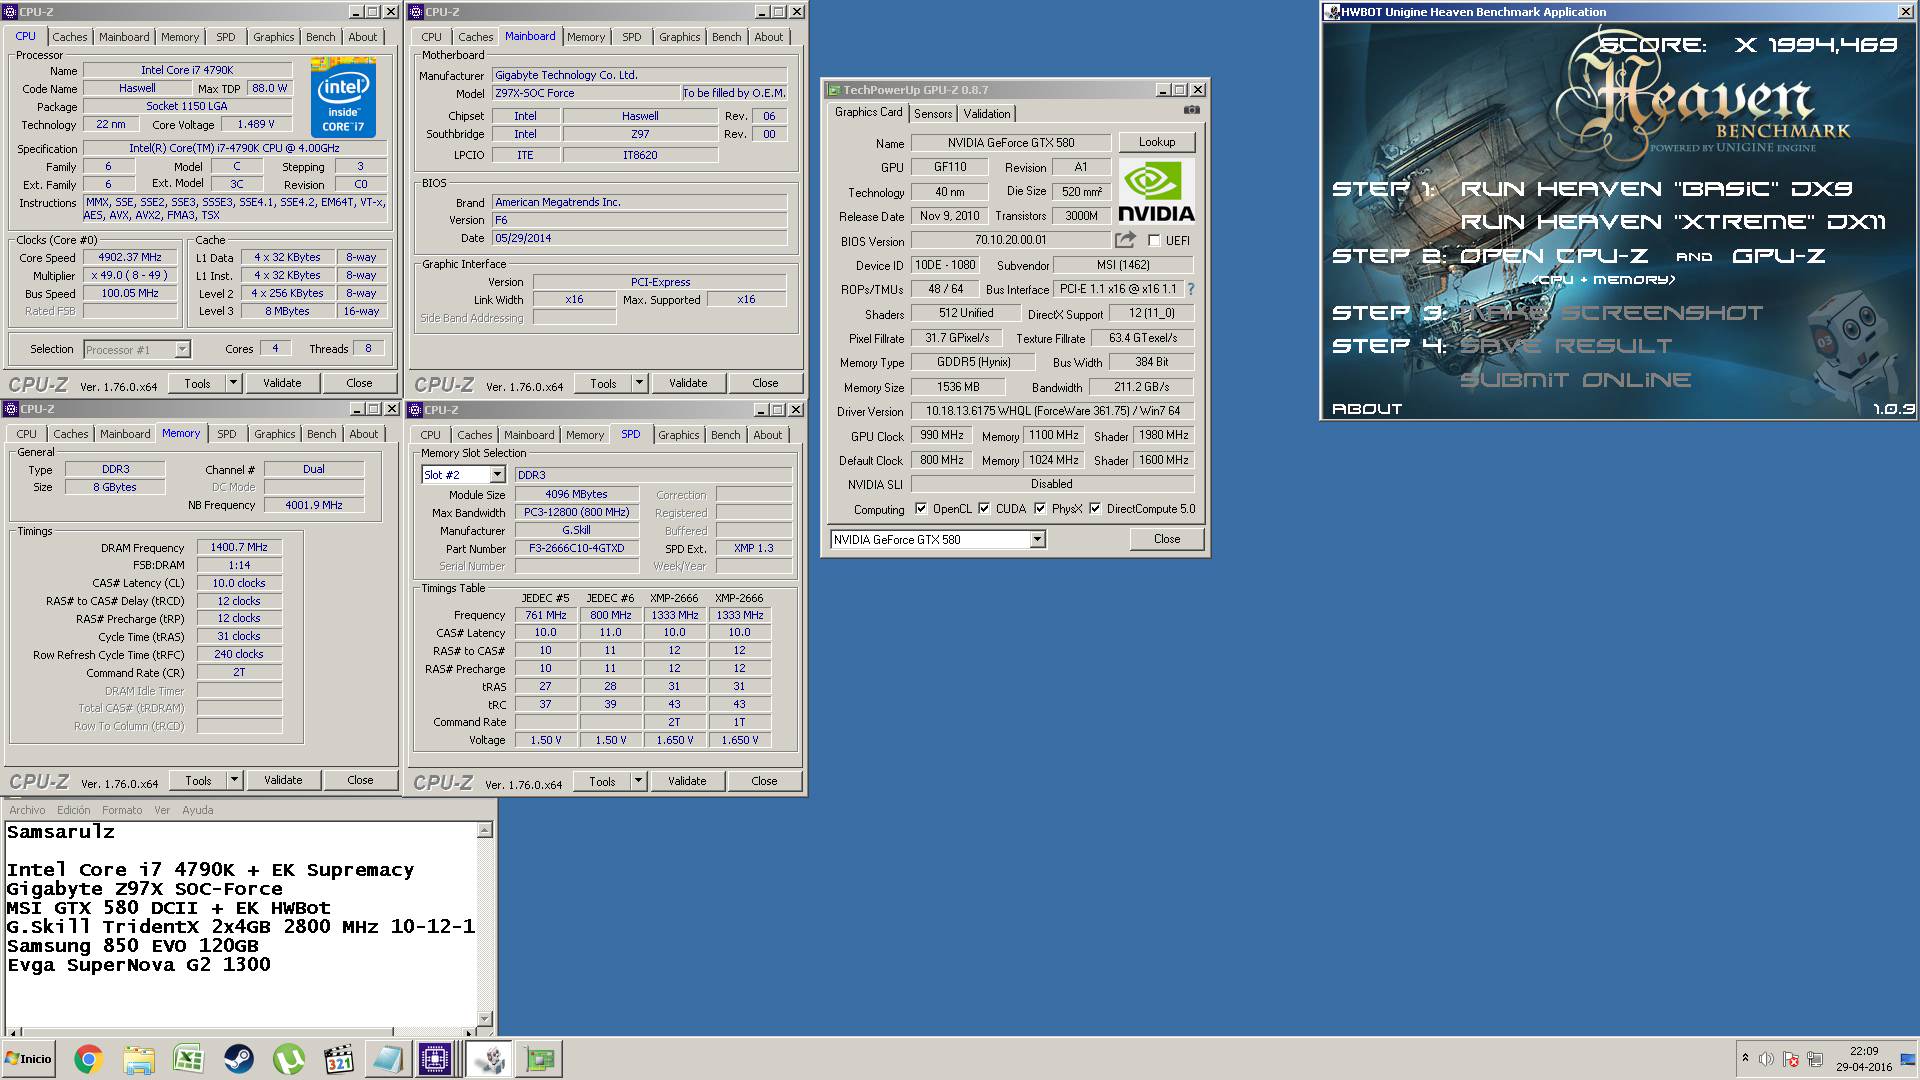Toggle the CUDA checkbox
Image resolution: width=1920 pixels, height=1080 pixels.
[984, 508]
